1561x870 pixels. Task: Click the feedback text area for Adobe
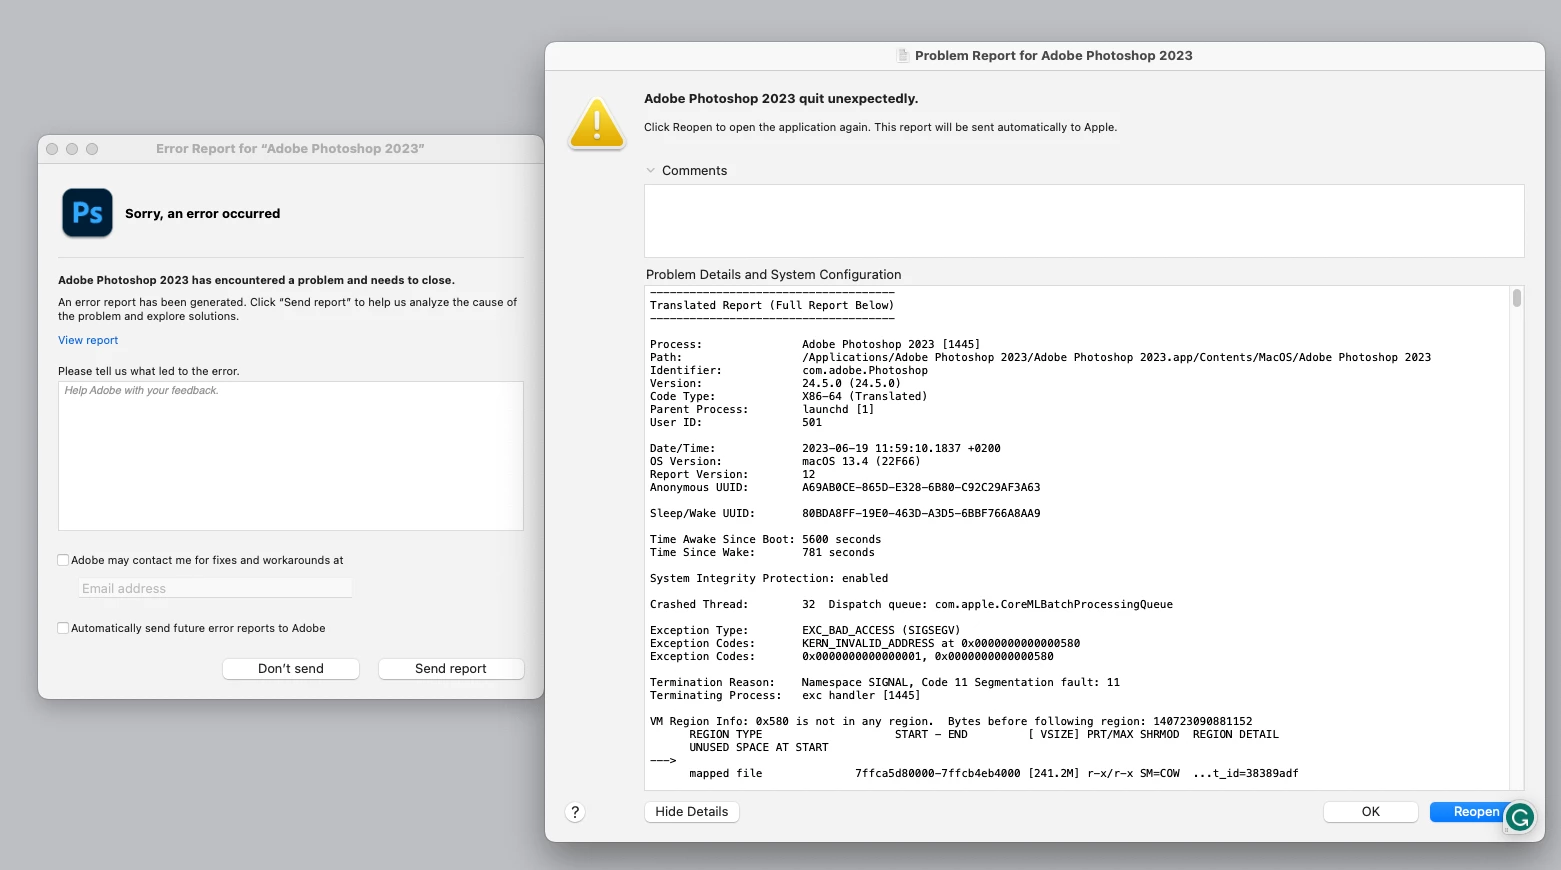[291, 456]
